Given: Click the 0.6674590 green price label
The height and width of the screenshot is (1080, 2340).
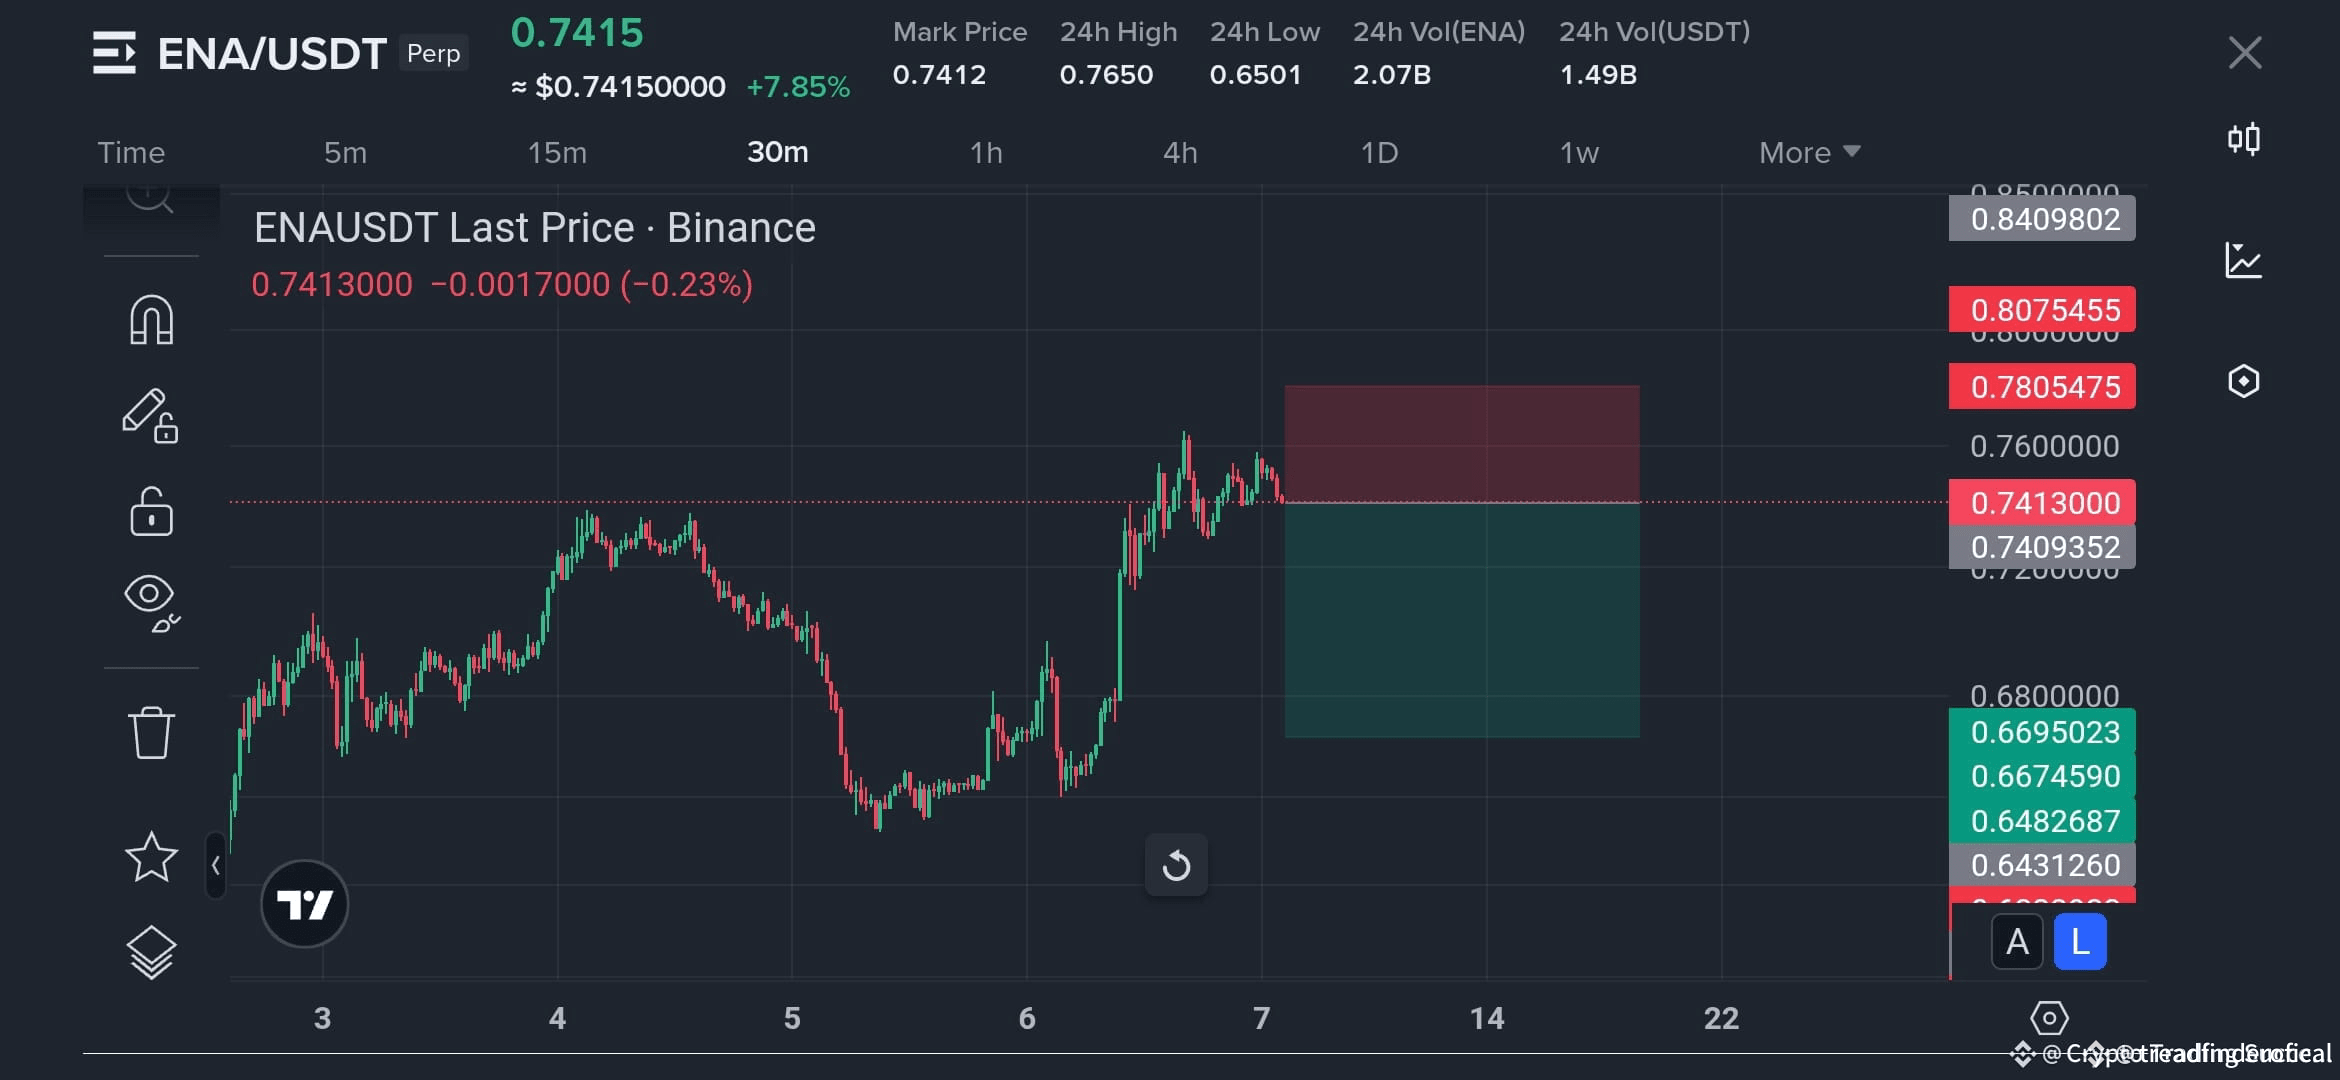Looking at the screenshot, I should (x=2042, y=776).
